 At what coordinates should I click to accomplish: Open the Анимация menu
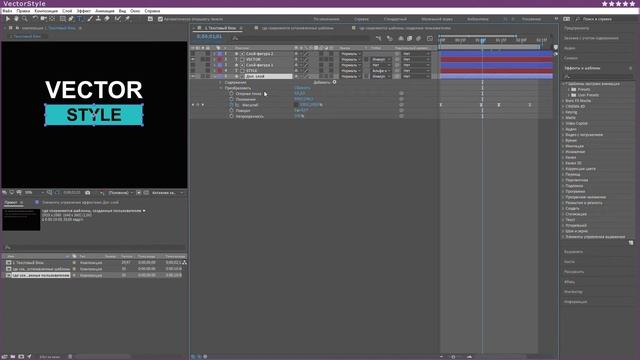(x=105, y=11)
